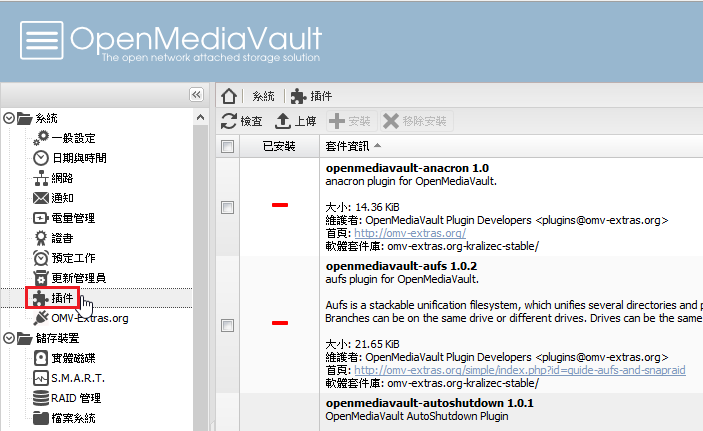The image size is (703, 431).
Task: Click the 系統 folder icon in tree
Action: coord(25,118)
